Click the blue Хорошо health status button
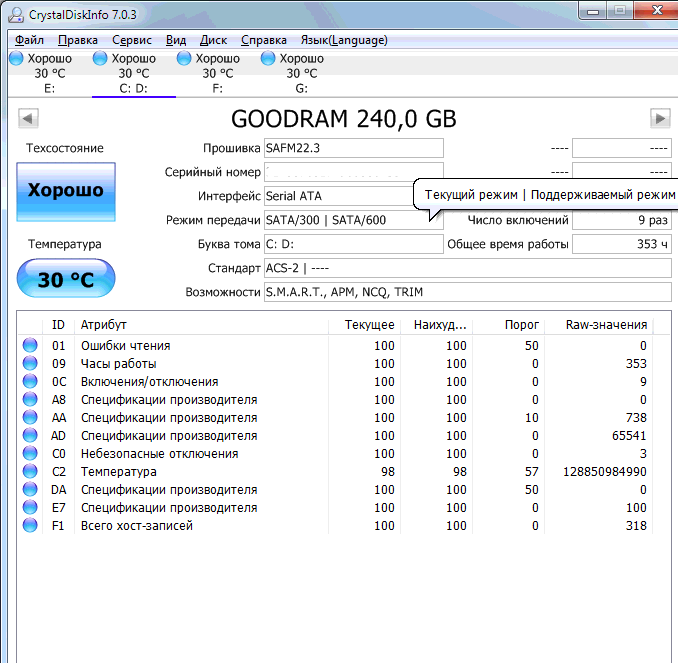Image resolution: width=678 pixels, height=663 pixels. (66, 192)
